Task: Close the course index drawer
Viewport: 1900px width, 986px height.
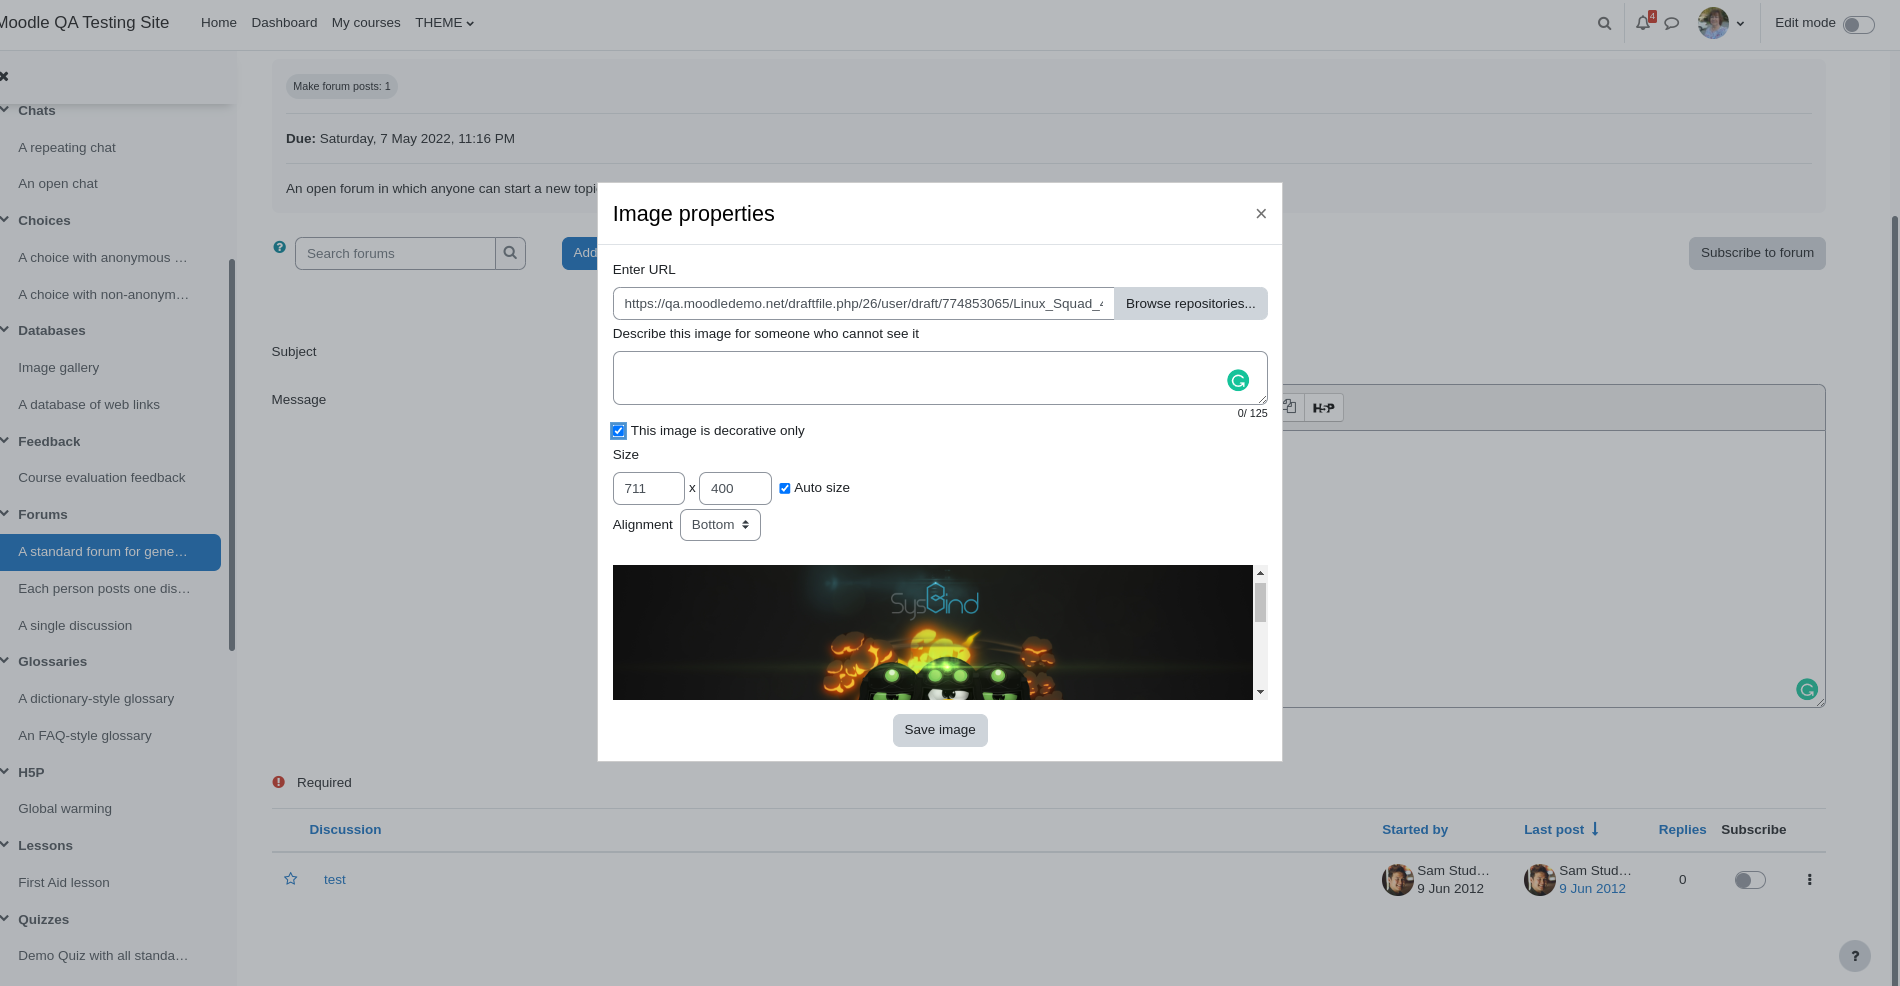Action: (5, 76)
